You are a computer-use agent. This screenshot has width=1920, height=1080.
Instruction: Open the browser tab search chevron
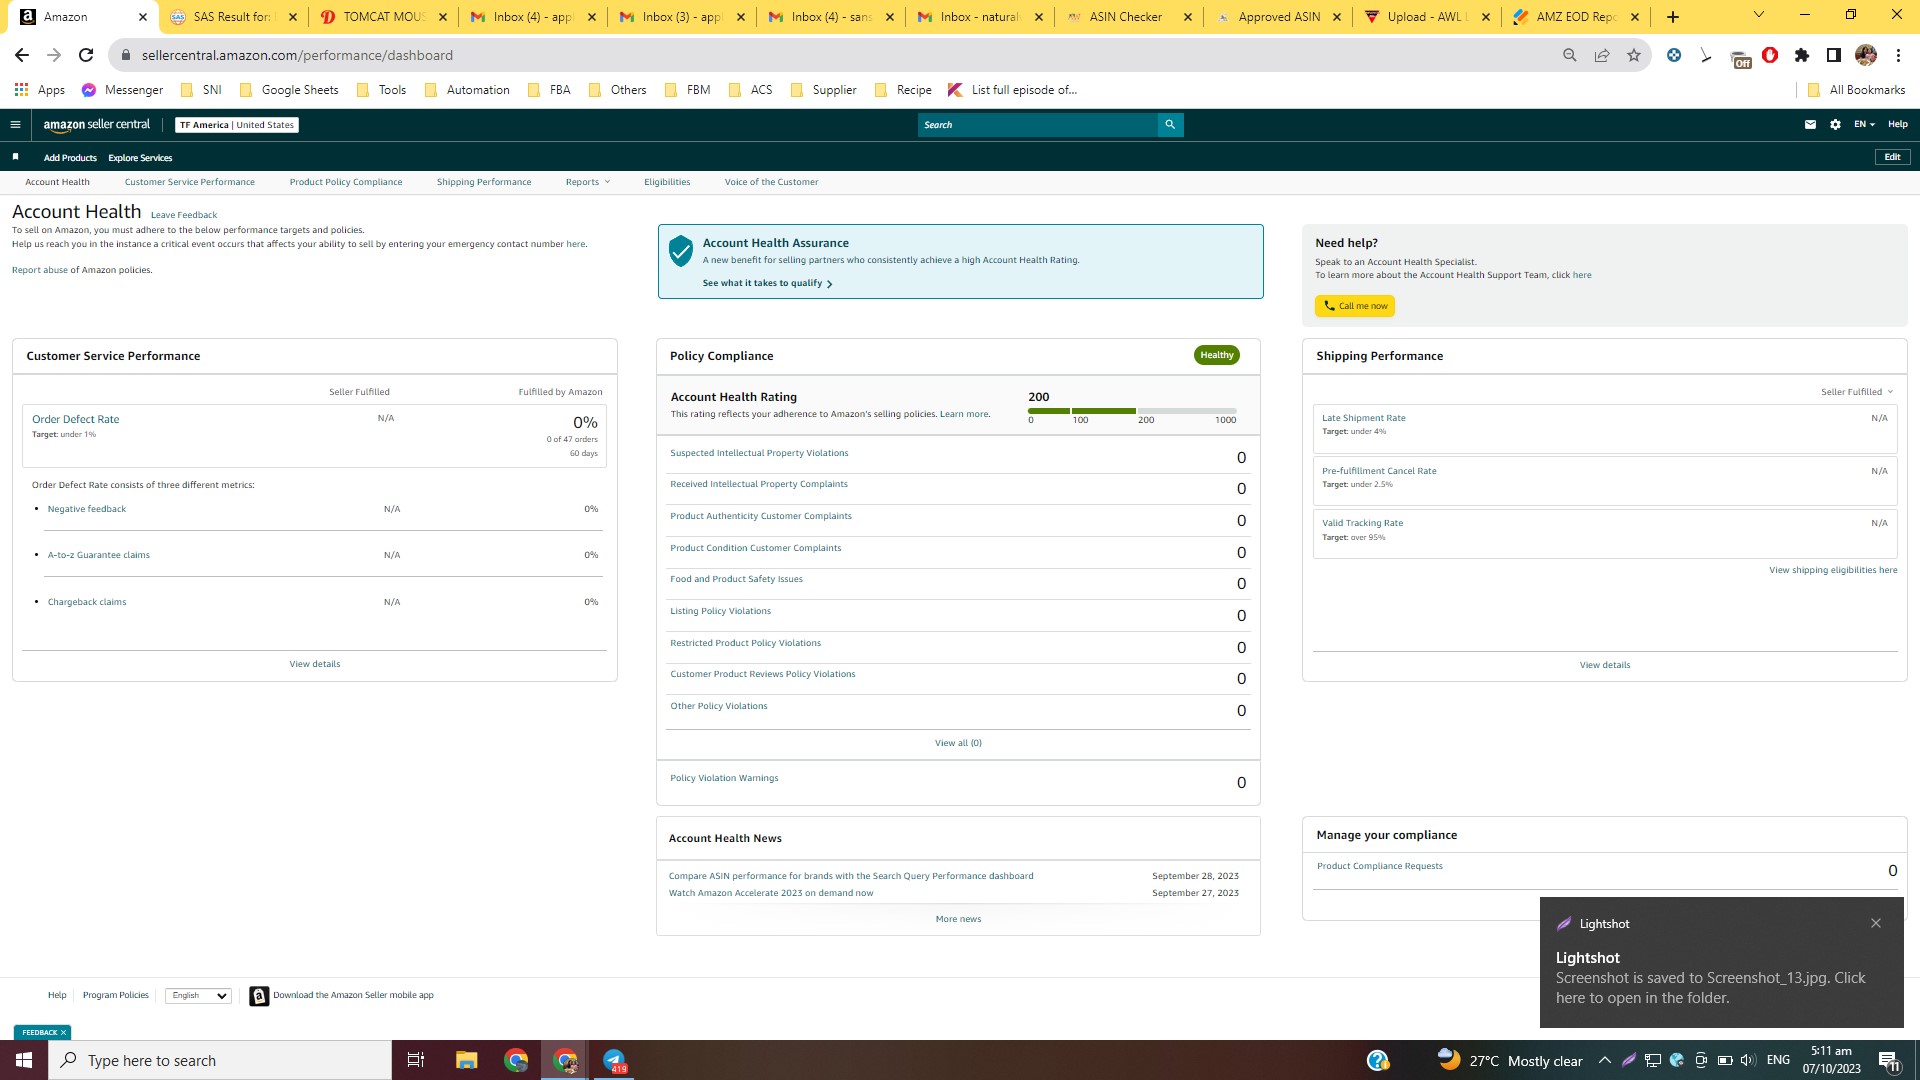click(x=1759, y=15)
